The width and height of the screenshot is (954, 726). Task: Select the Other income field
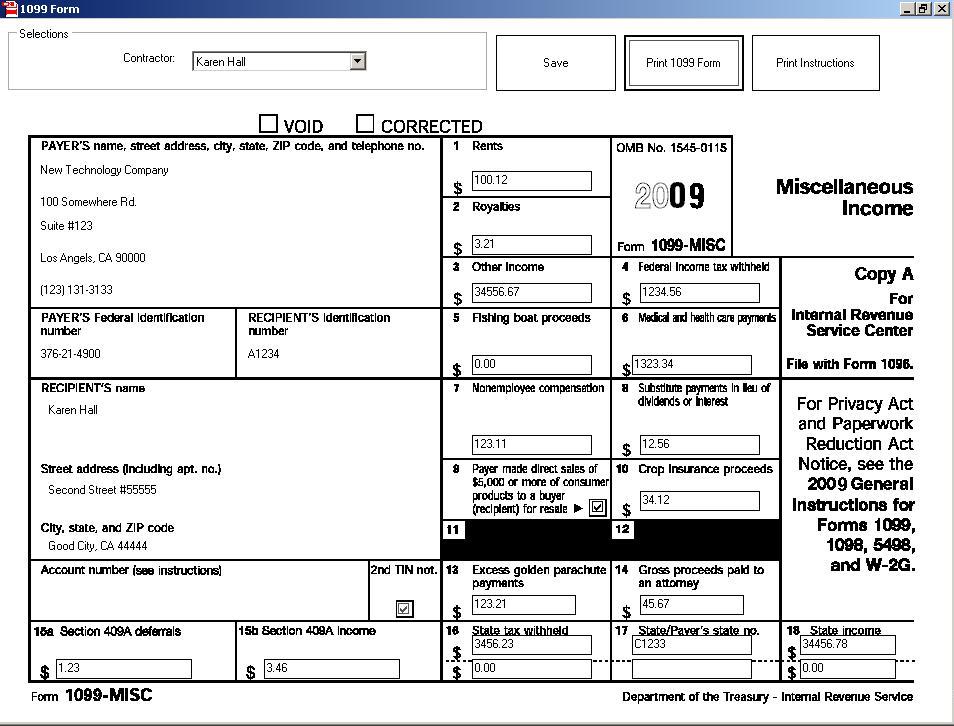coord(533,292)
